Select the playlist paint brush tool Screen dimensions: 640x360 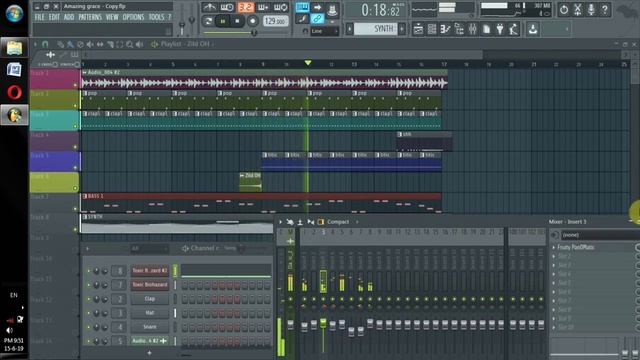coord(71,44)
